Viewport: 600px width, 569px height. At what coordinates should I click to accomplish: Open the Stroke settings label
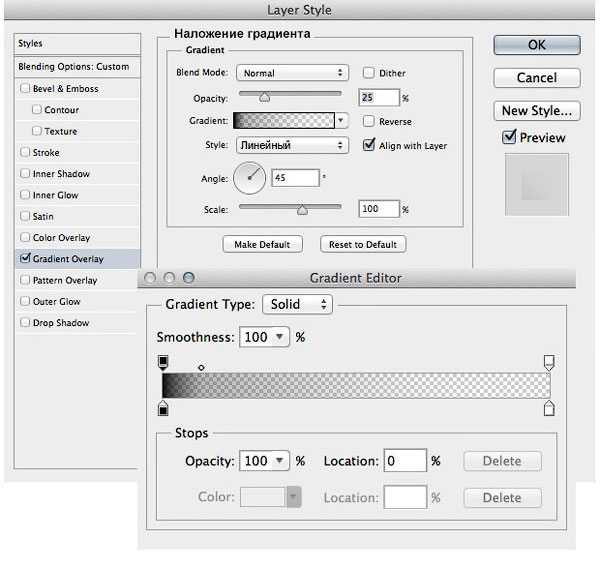pos(46,152)
